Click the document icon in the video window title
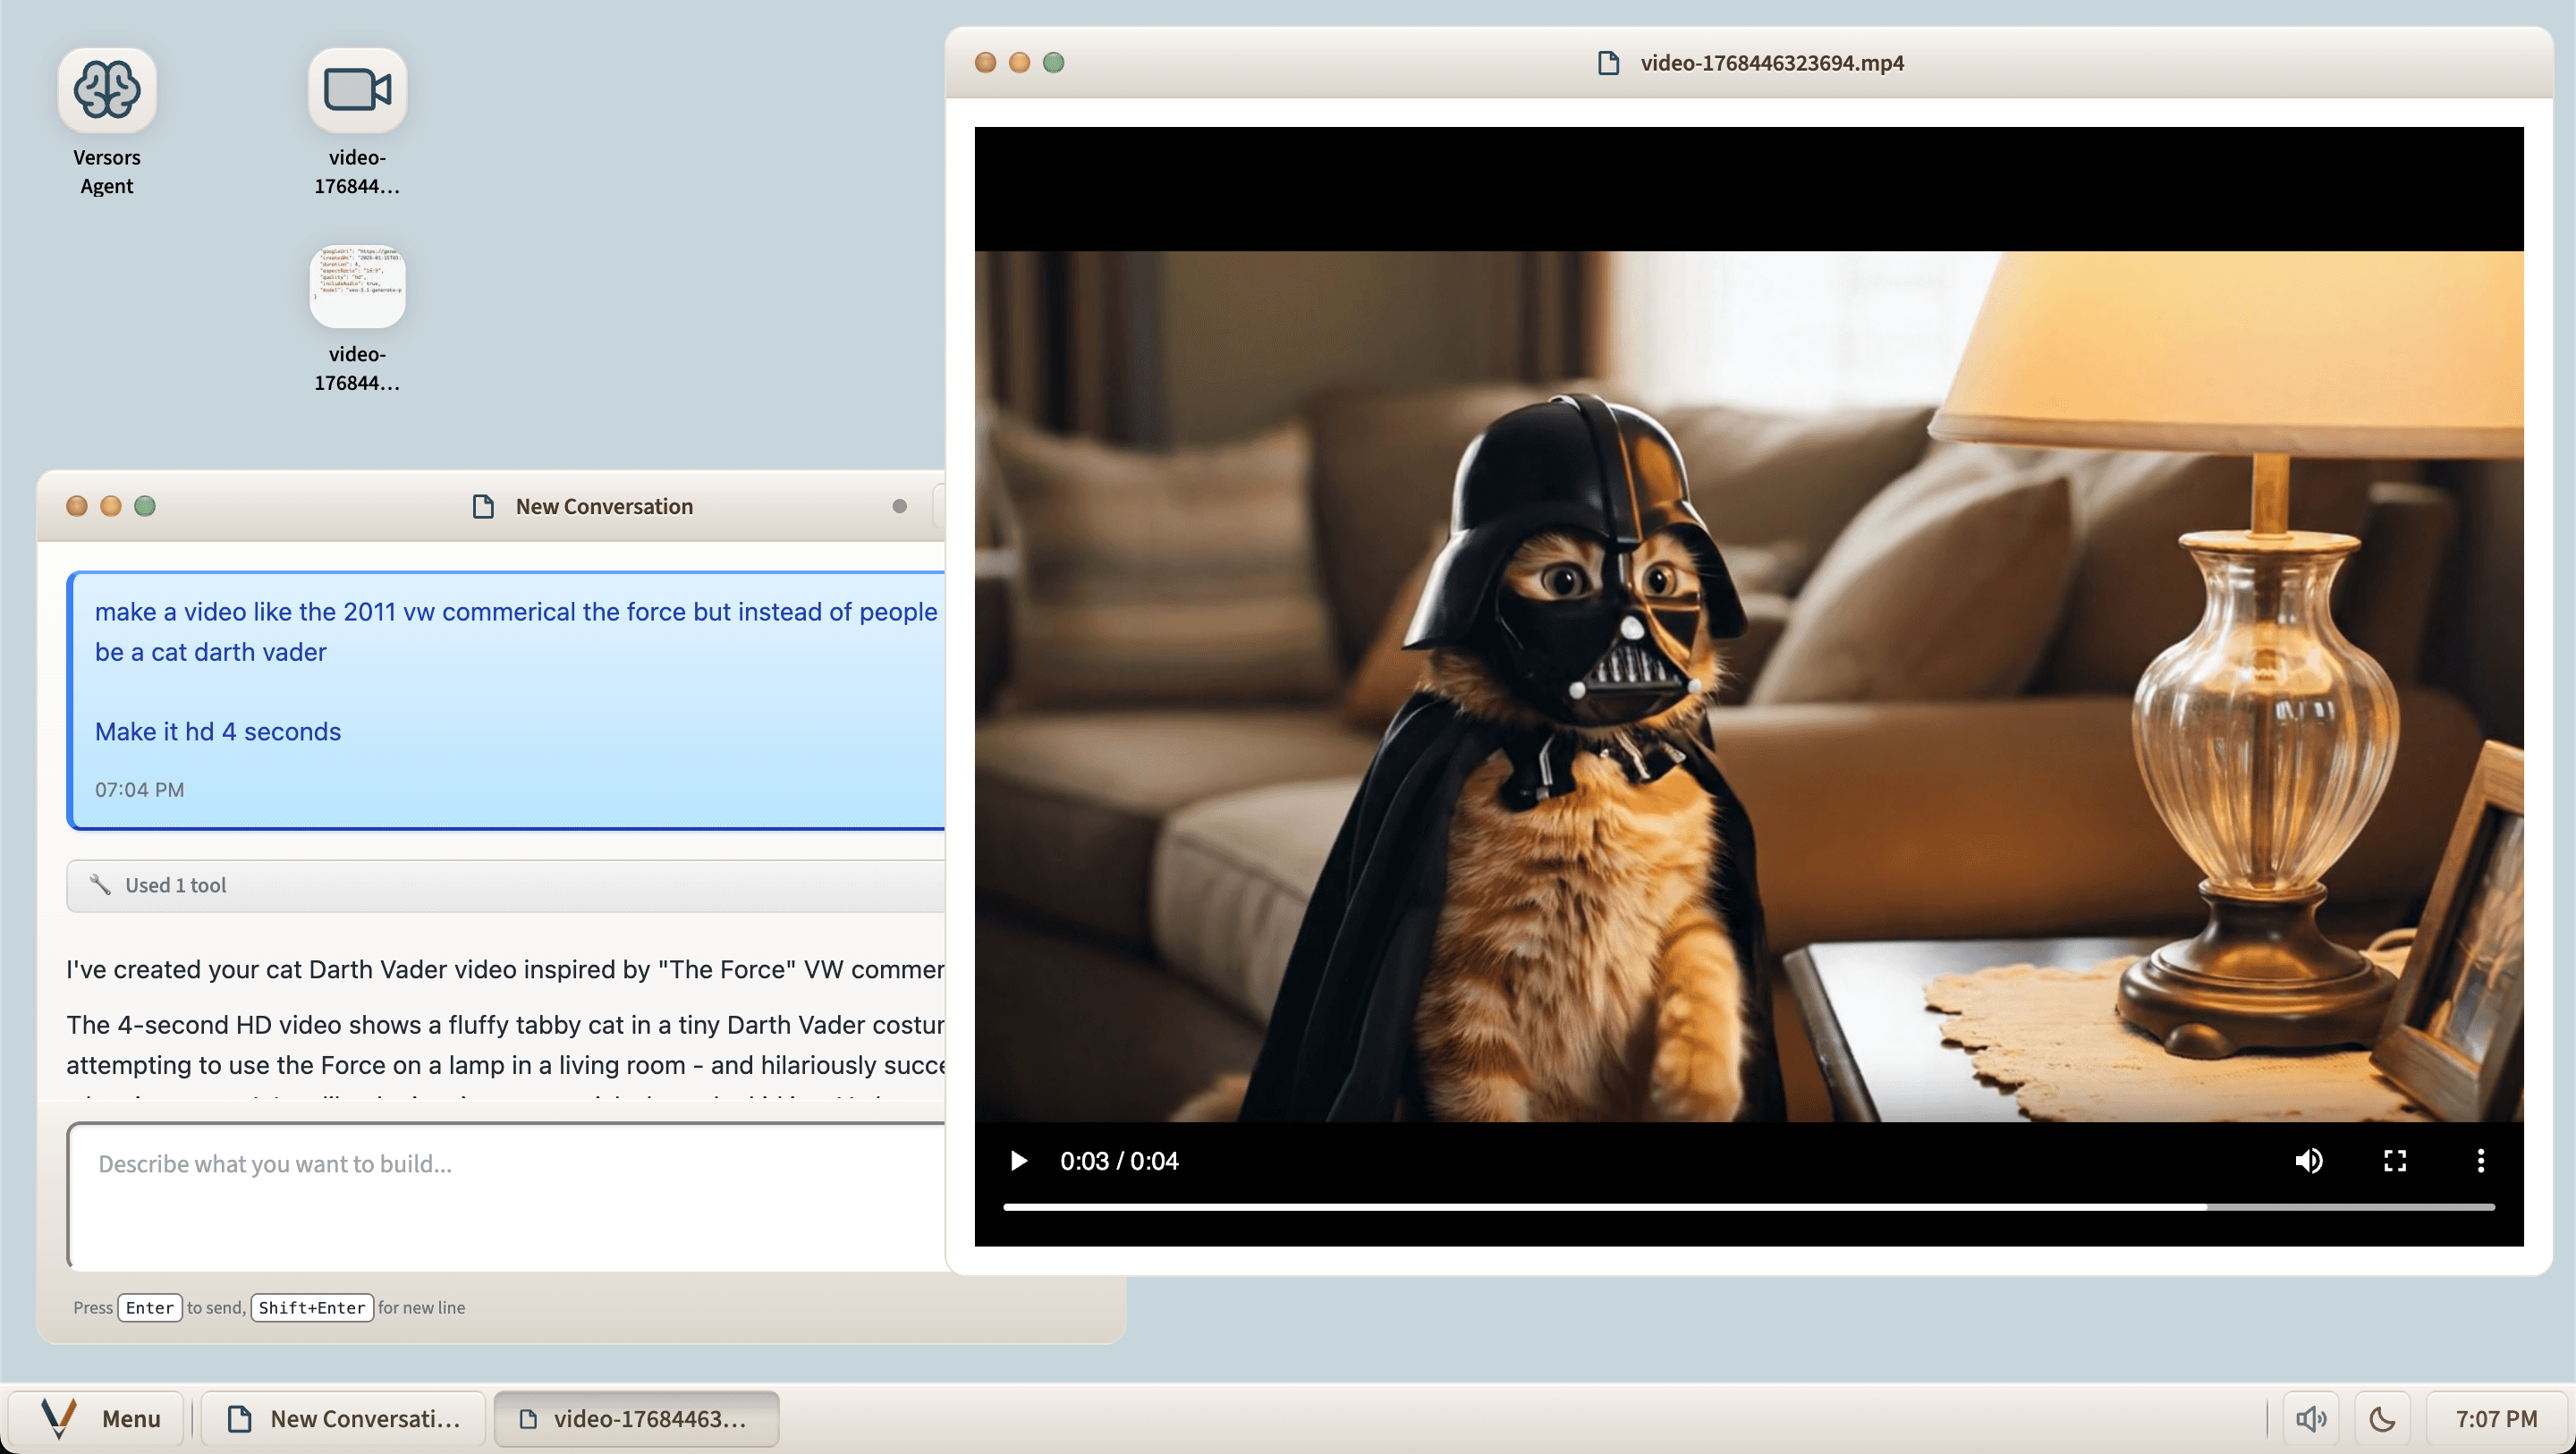Viewport: 2576px width, 1454px height. [1608, 63]
